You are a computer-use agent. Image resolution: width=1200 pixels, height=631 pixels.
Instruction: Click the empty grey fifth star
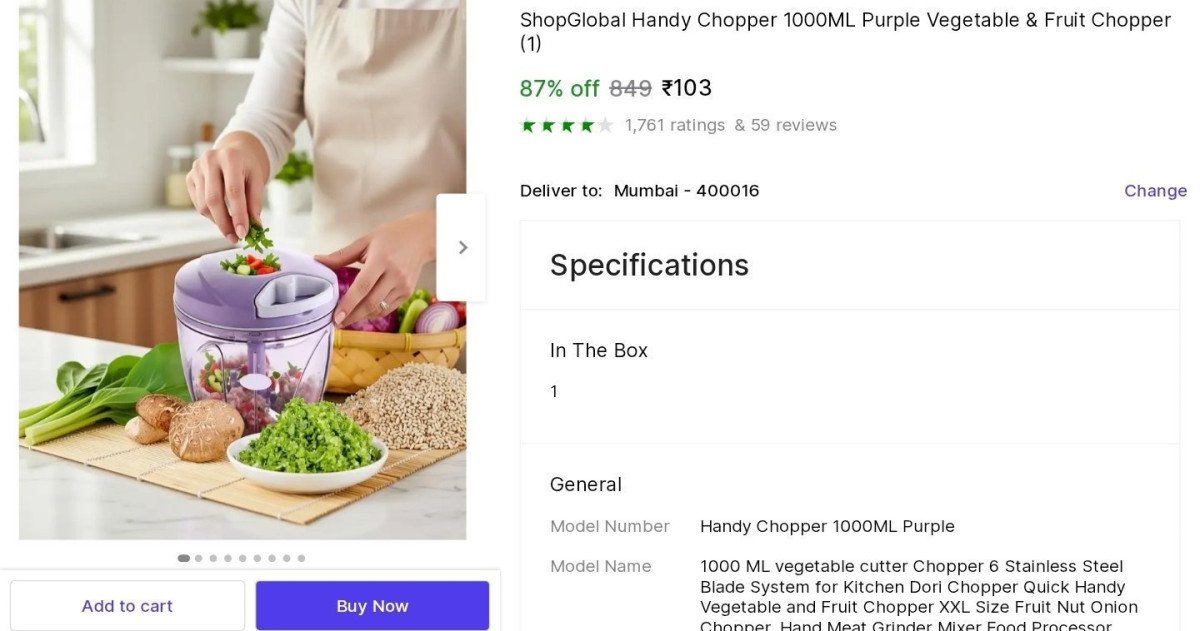[604, 125]
